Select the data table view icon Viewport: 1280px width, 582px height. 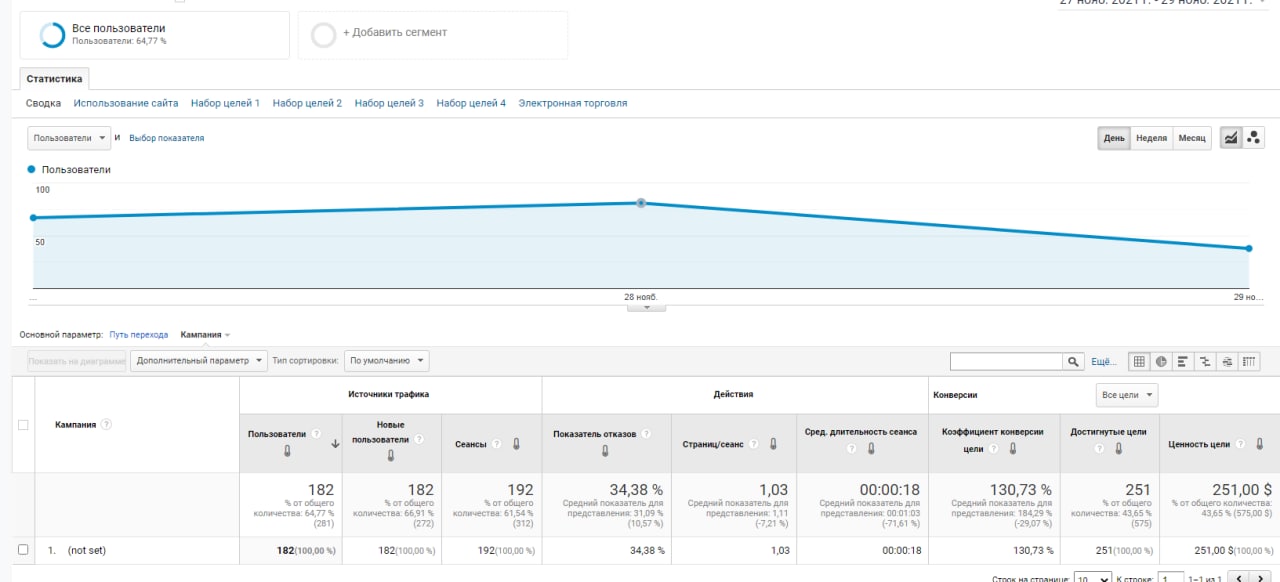click(x=1138, y=361)
